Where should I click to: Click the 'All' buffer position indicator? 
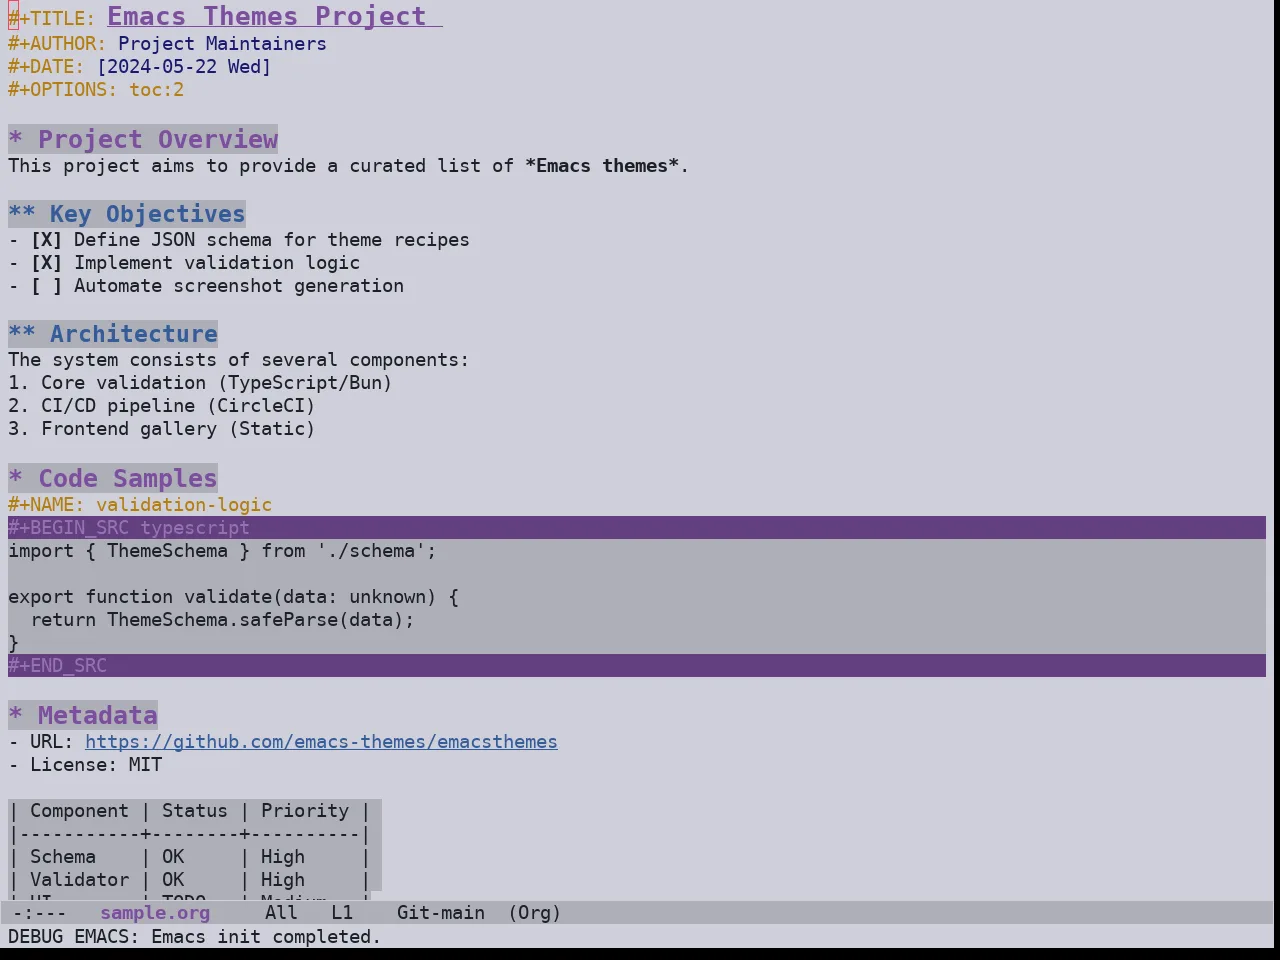281,913
